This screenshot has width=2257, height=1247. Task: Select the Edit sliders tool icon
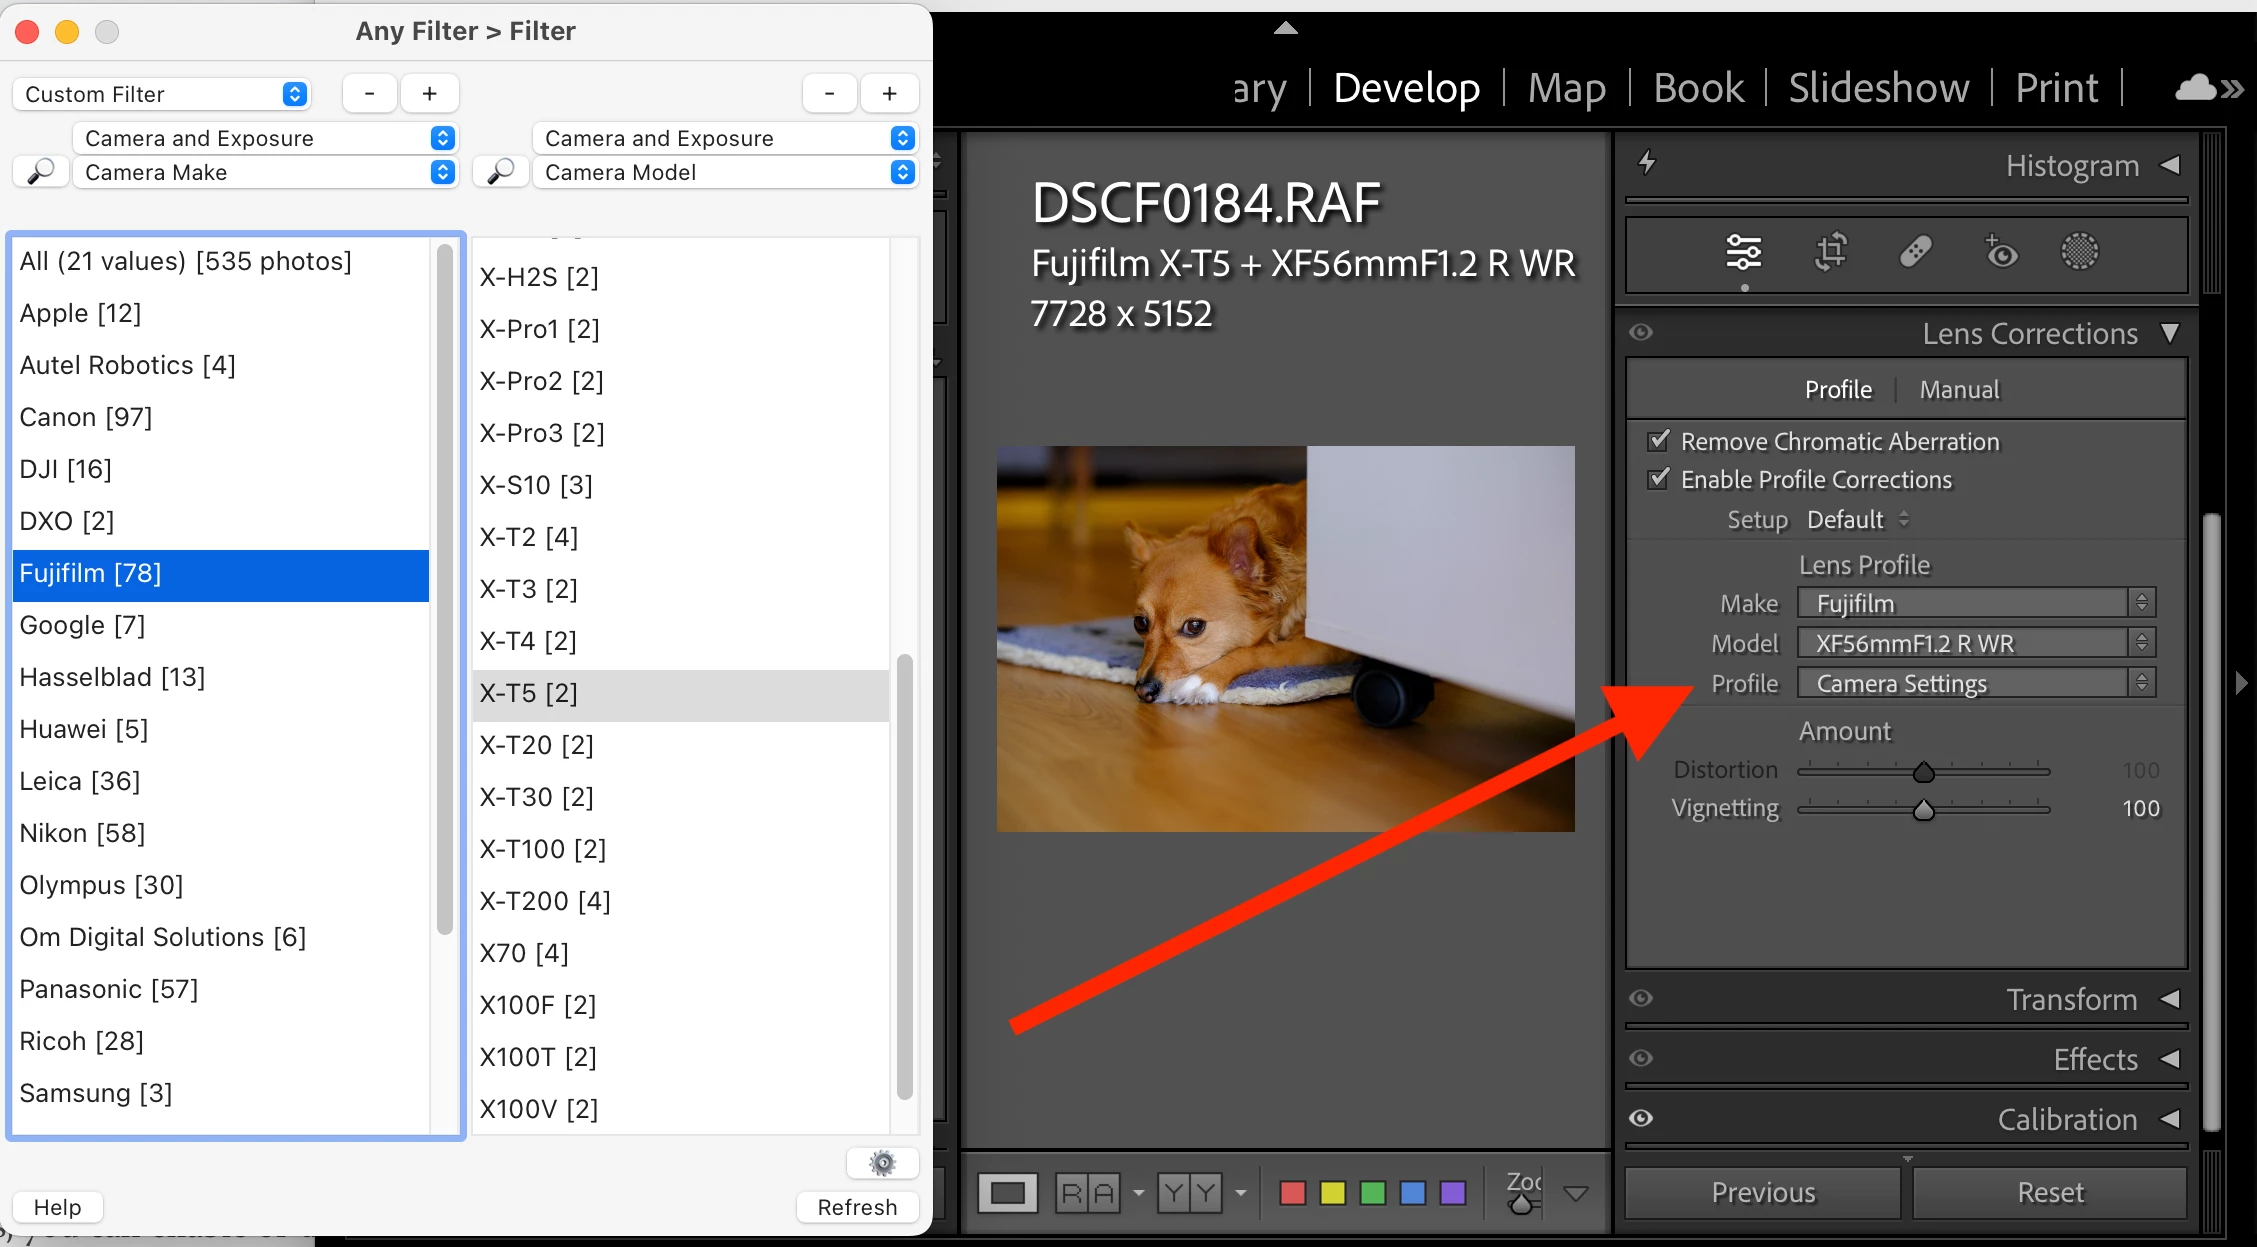(1743, 252)
